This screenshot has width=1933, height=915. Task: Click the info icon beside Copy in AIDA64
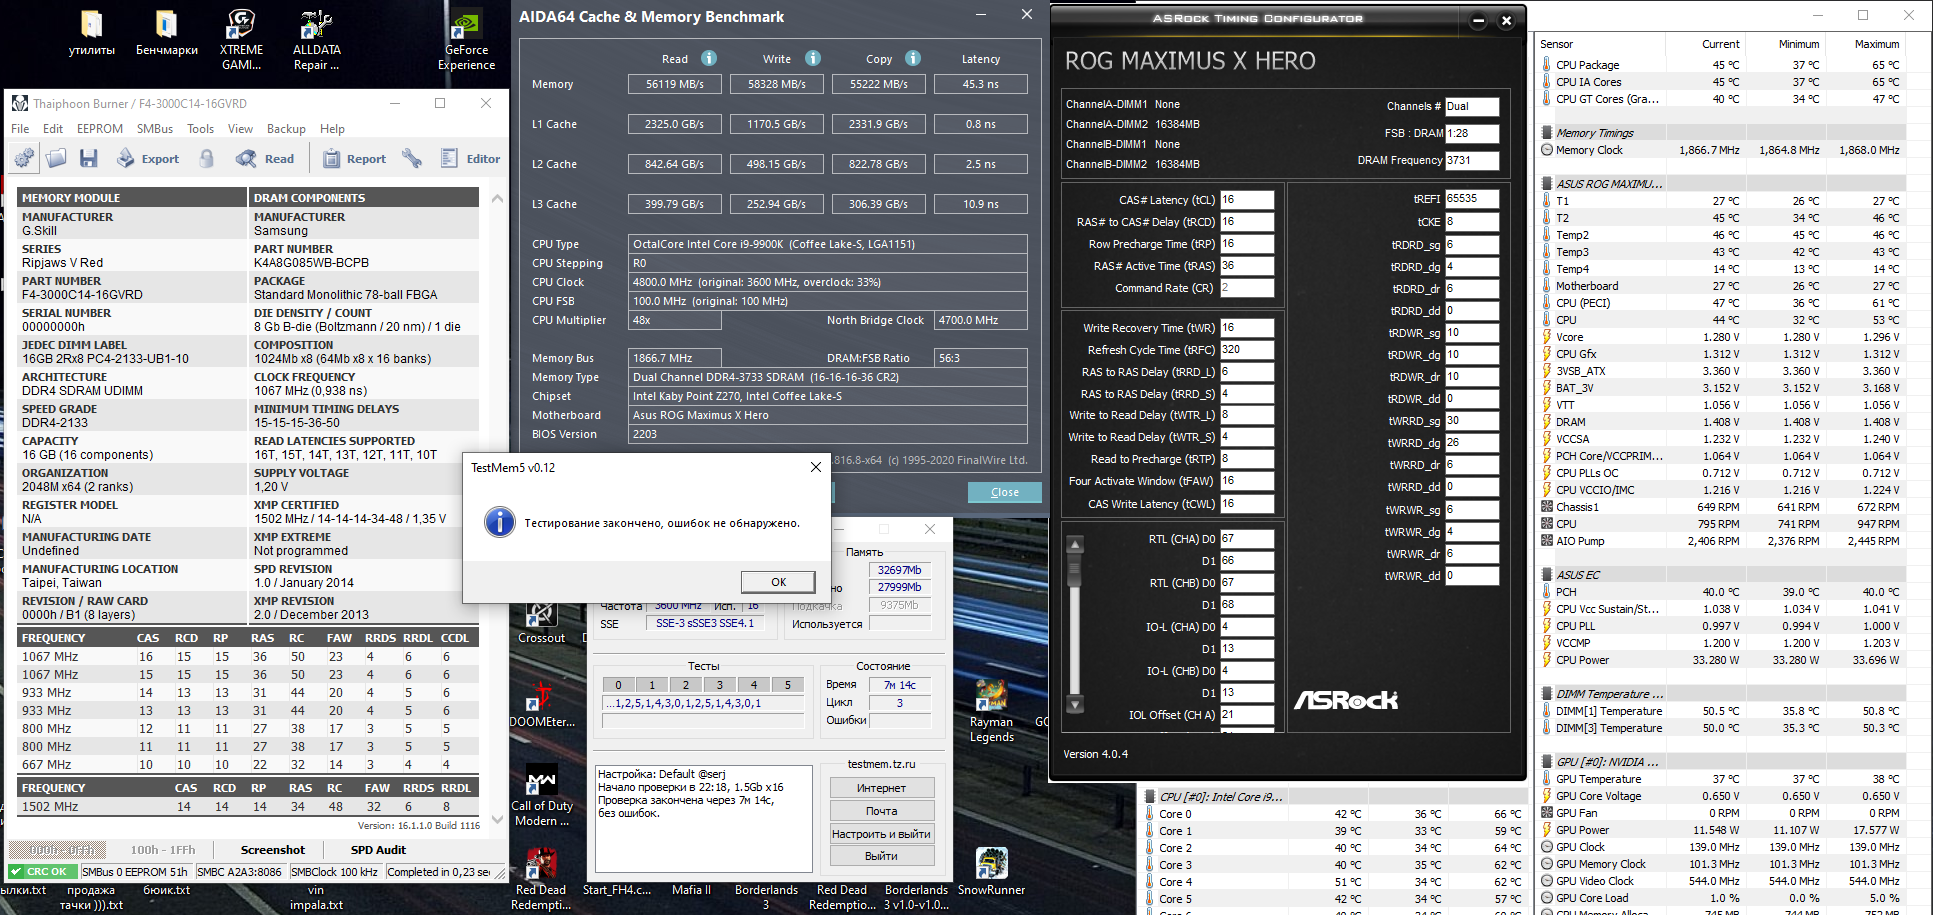tap(913, 58)
